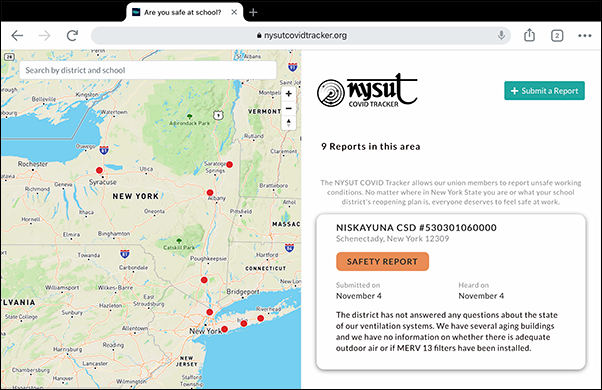Reset map bearing with compass button
Screen dimensions: 602x390
click(x=289, y=123)
